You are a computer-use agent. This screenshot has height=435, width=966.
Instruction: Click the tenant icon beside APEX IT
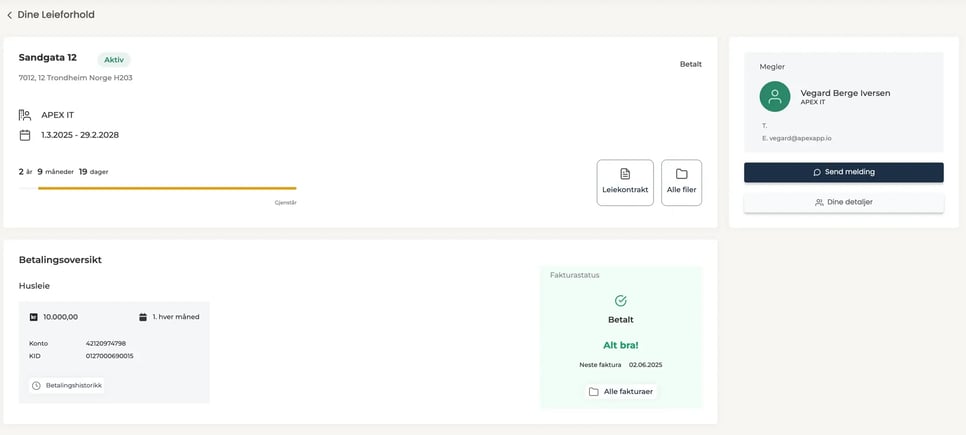pyautogui.click(x=25, y=115)
